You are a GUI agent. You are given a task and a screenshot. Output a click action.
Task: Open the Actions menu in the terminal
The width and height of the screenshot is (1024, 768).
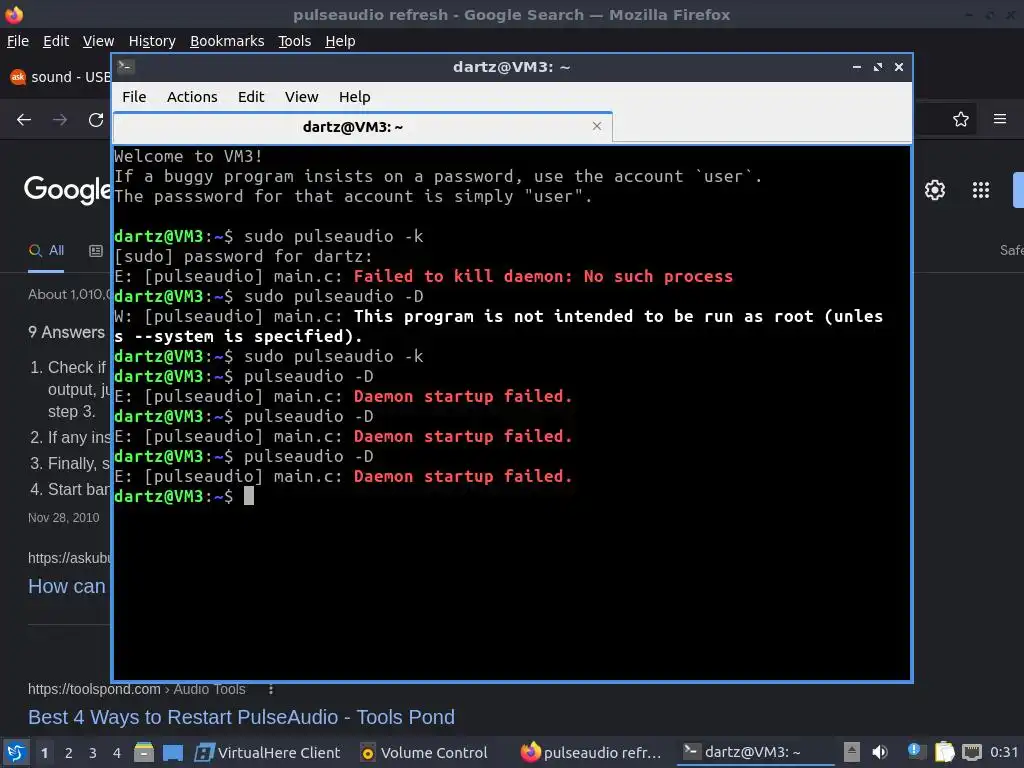coord(192,97)
